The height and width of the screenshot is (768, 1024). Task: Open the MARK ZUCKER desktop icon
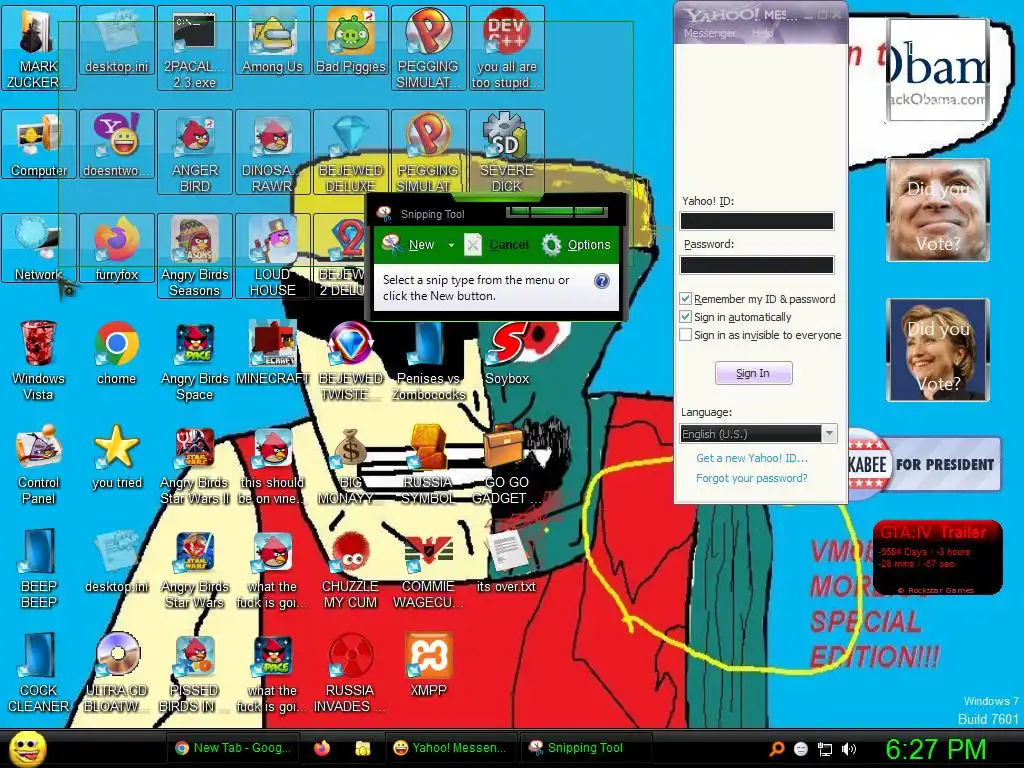pyautogui.click(x=39, y=48)
